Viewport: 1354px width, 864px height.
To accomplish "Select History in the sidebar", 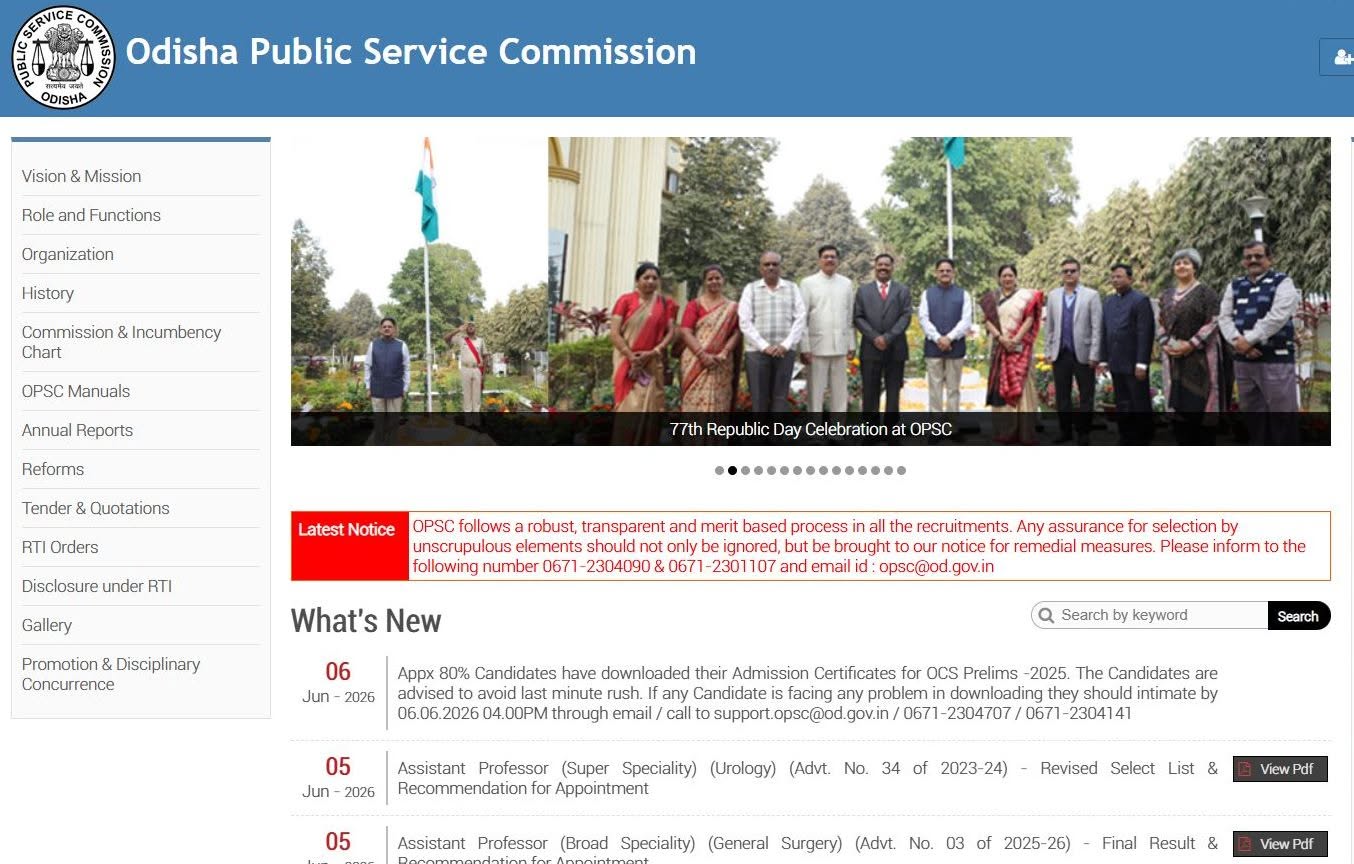I will 48,293.
